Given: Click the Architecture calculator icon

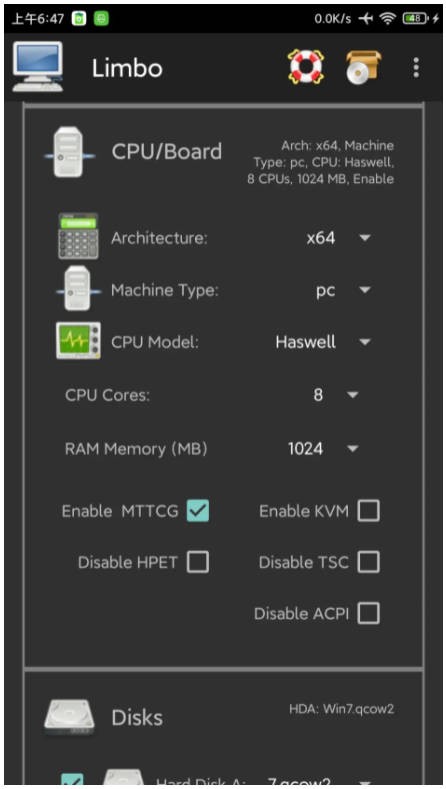Looking at the screenshot, I should pos(78,236).
